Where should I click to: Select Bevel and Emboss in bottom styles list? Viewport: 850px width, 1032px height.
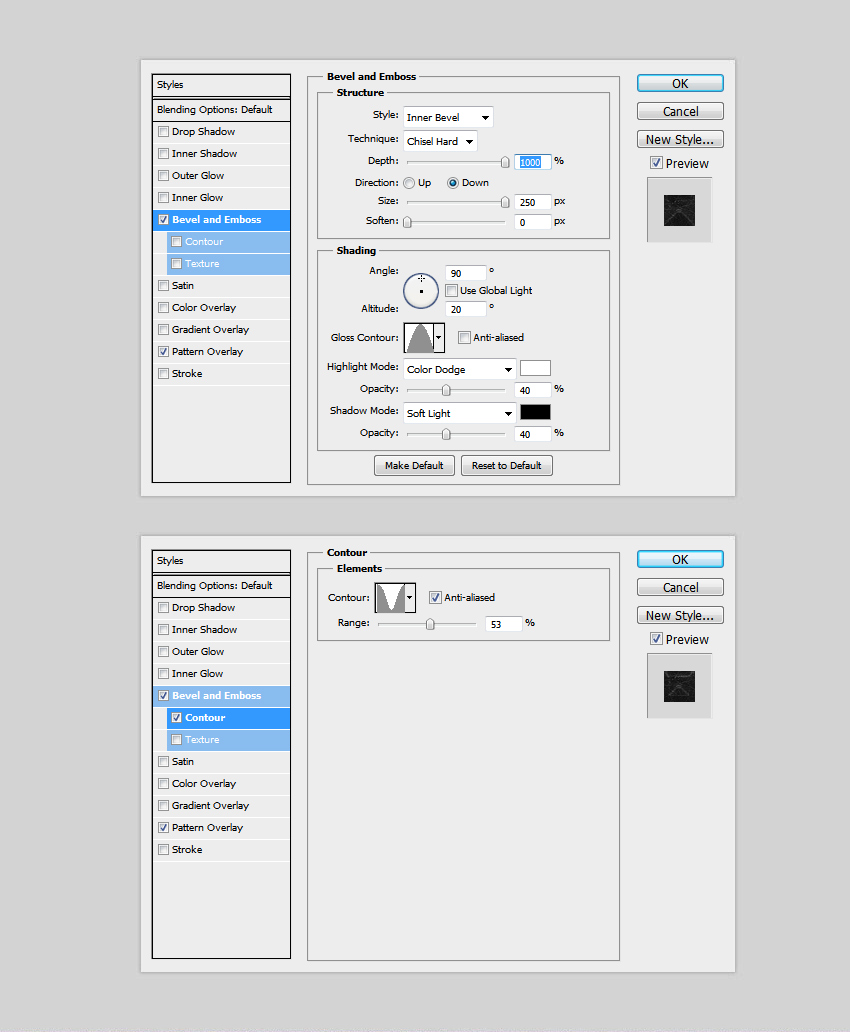click(221, 696)
